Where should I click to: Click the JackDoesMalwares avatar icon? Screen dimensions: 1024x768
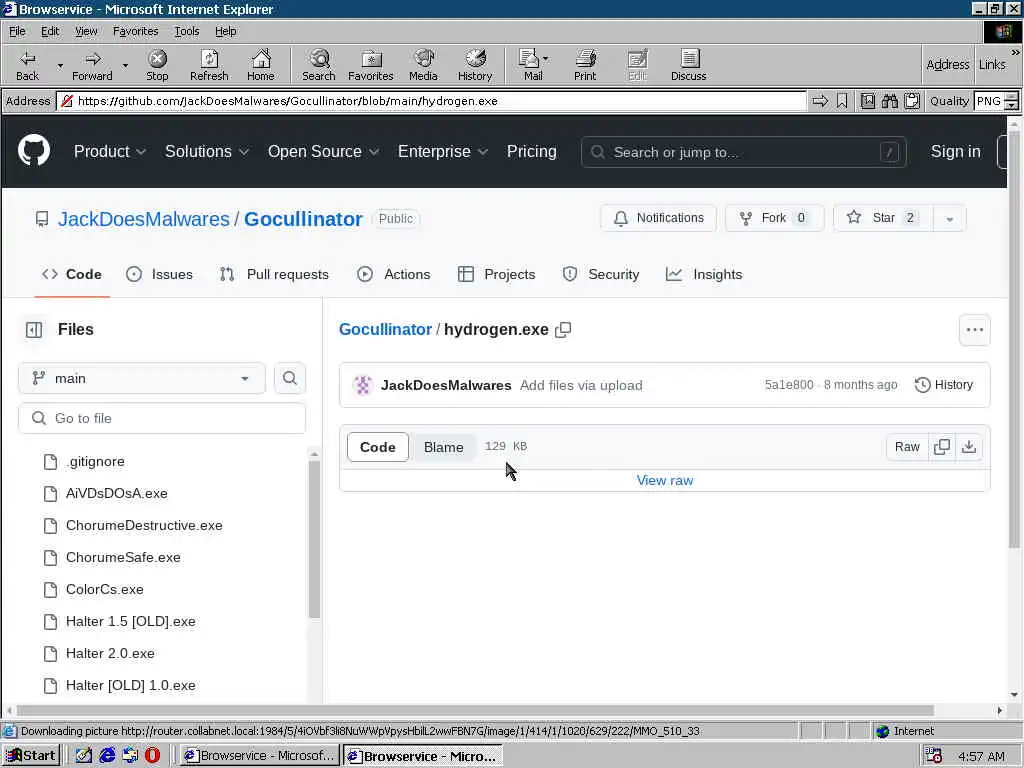(362, 385)
